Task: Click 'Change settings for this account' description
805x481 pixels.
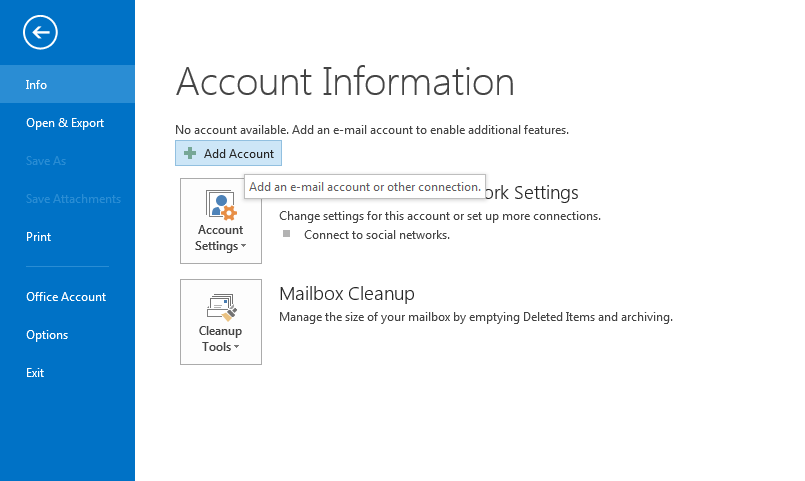Action: click(440, 216)
